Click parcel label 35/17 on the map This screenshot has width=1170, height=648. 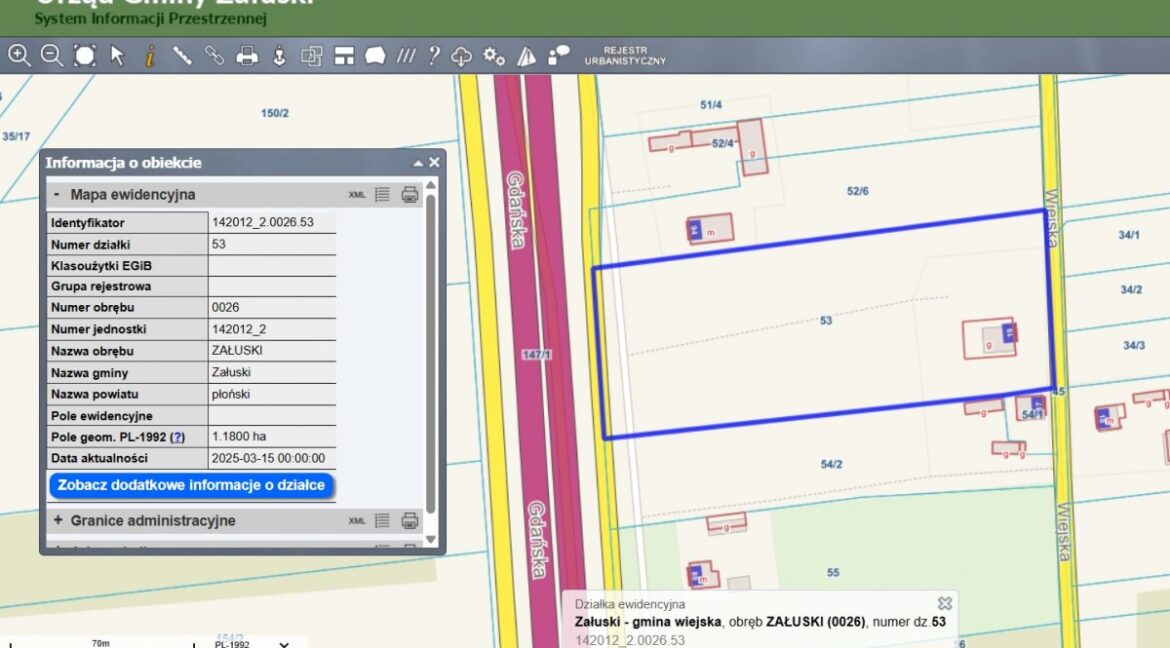click(x=16, y=137)
